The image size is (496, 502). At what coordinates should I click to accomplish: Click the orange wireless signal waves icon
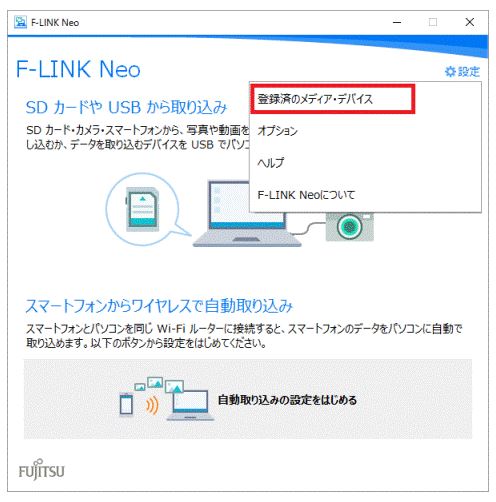[x=152, y=405]
